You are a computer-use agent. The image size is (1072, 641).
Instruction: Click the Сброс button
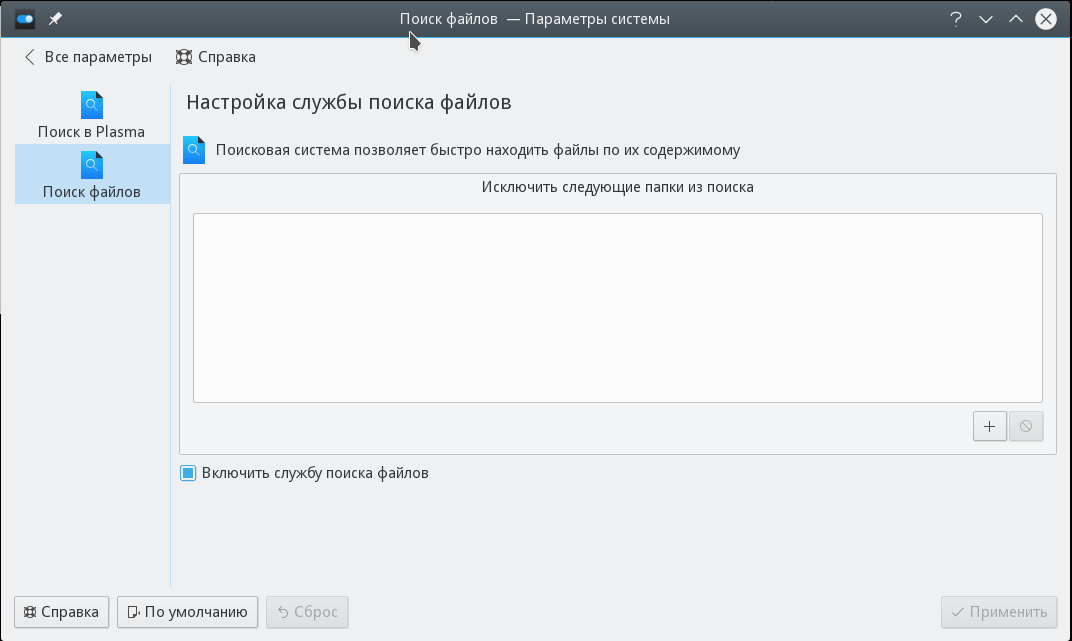[x=307, y=612]
